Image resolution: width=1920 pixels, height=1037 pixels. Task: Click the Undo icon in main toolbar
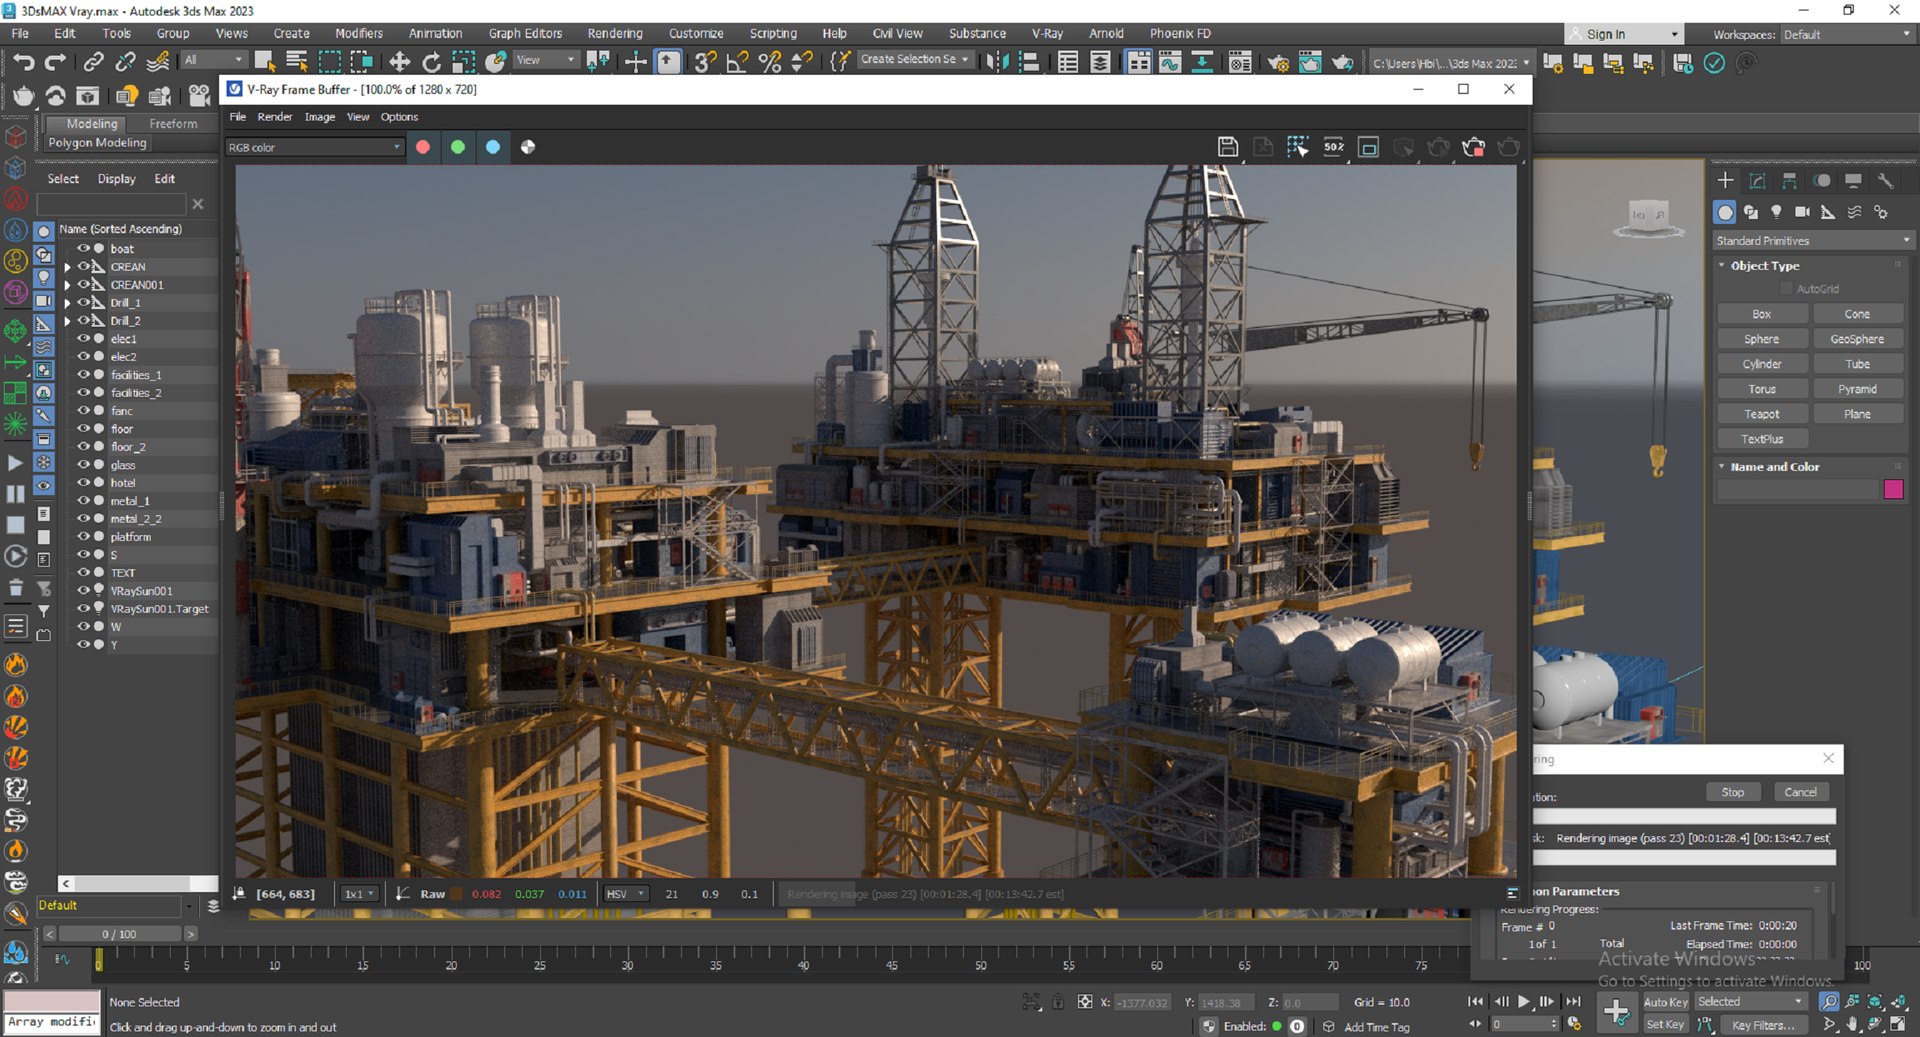(x=23, y=62)
